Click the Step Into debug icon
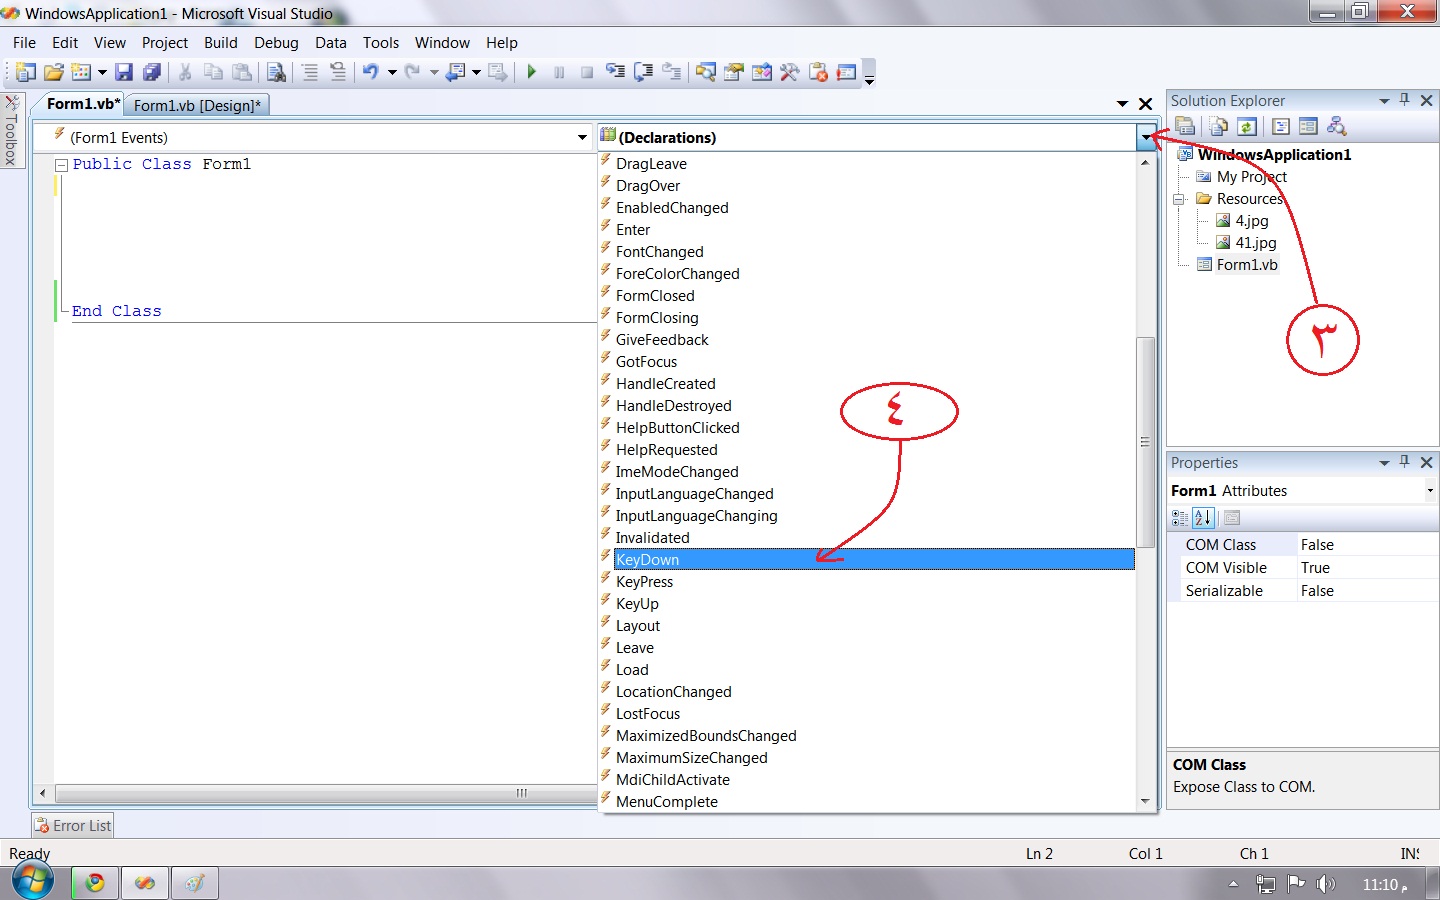1440x900 pixels. click(616, 72)
